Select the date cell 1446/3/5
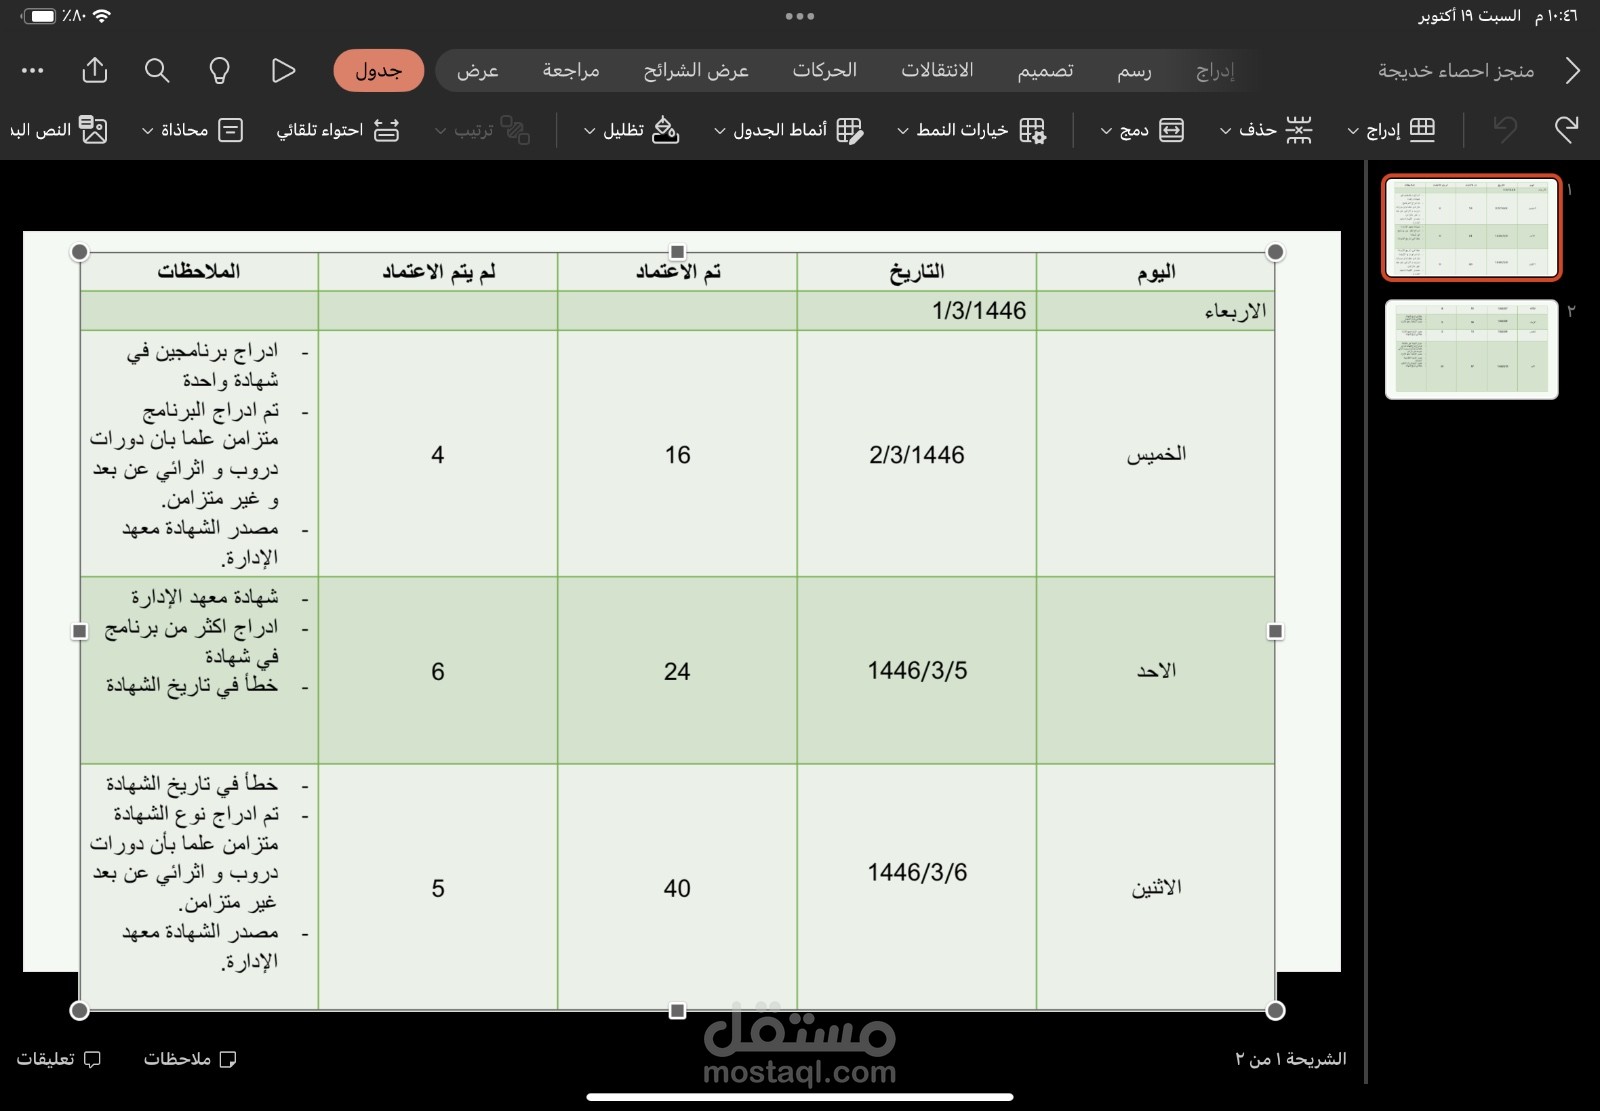The height and width of the screenshot is (1111, 1600). 917,671
